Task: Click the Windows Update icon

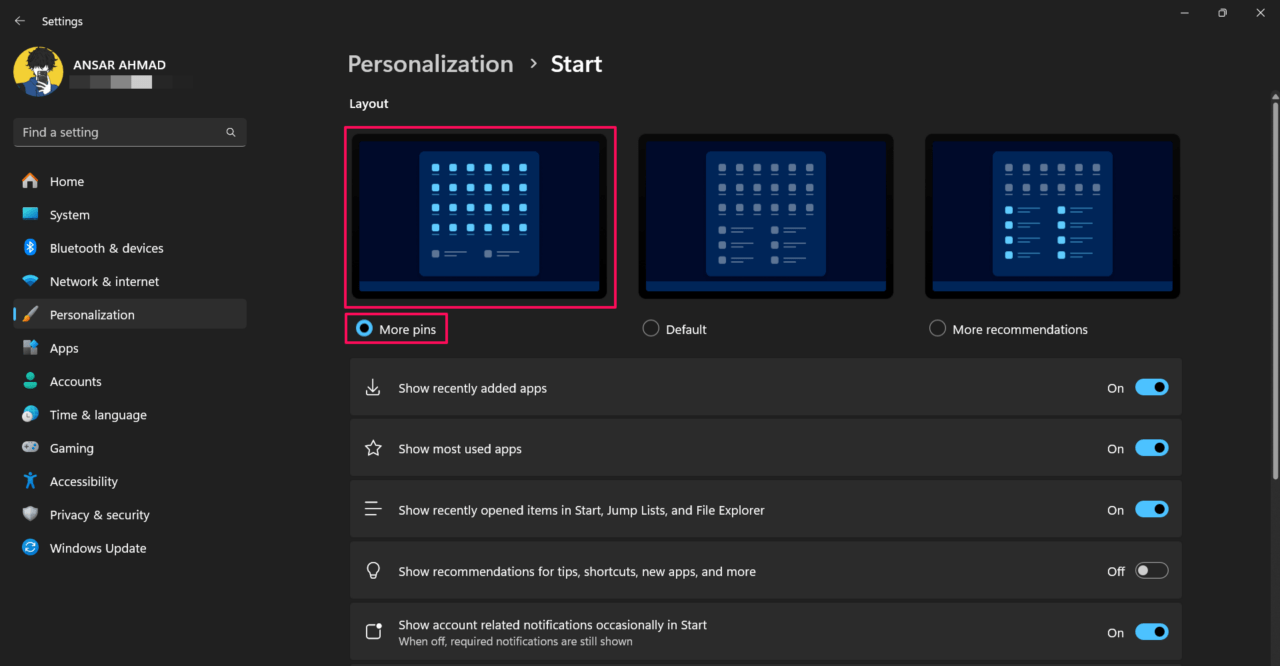Action: [x=30, y=548]
